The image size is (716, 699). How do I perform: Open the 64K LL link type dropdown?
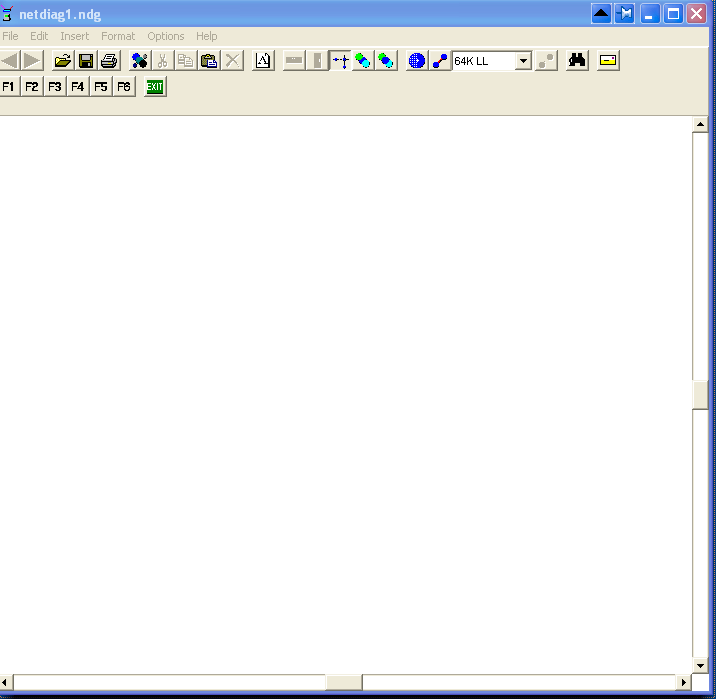pos(523,60)
